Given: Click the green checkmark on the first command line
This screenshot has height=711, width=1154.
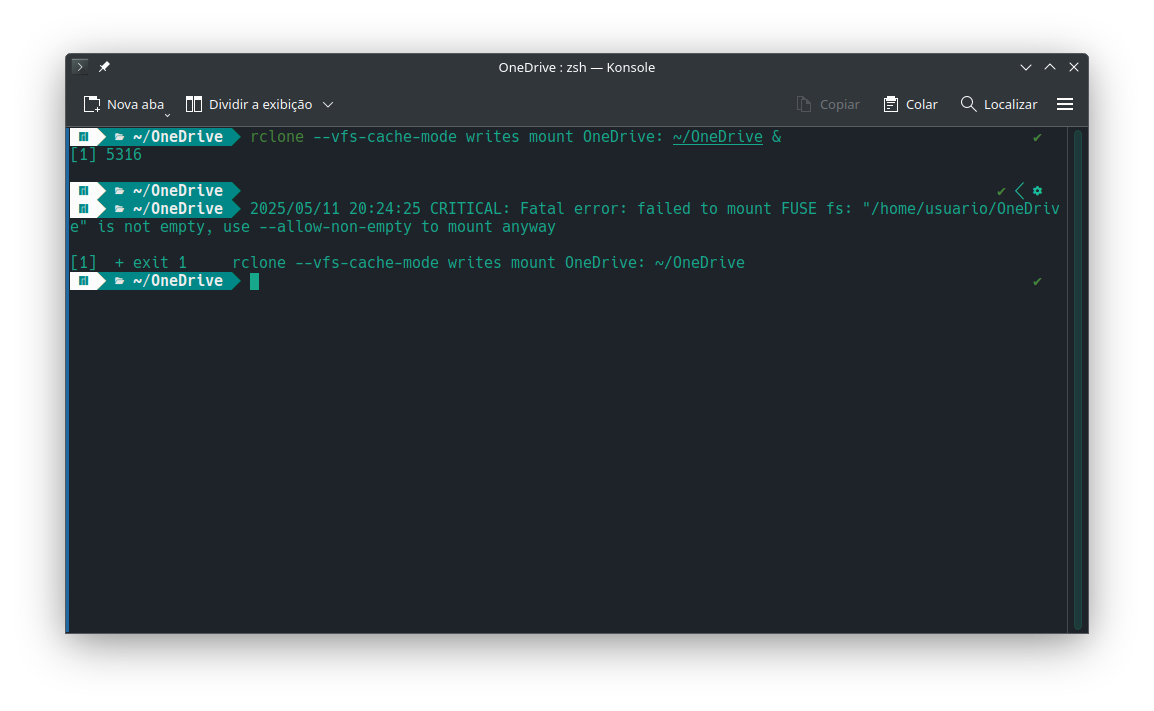Looking at the screenshot, I should tap(1037, 138).
